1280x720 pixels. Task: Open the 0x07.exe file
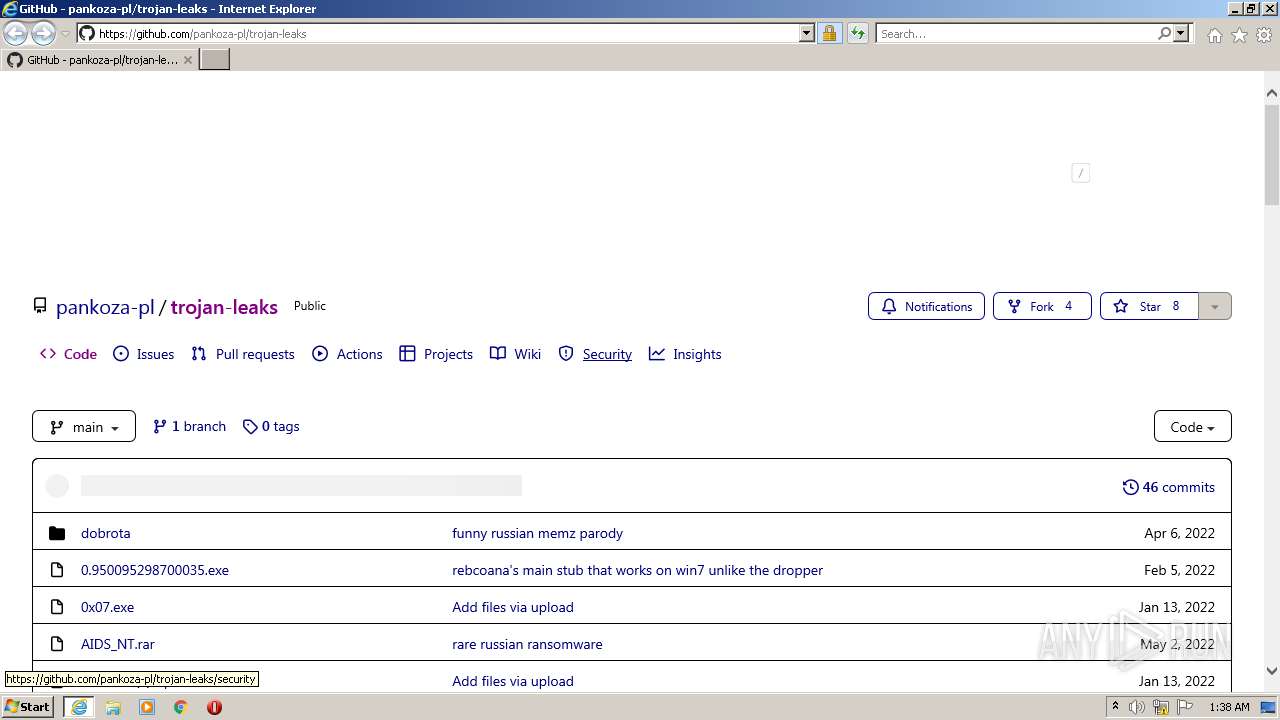[107, 607]
